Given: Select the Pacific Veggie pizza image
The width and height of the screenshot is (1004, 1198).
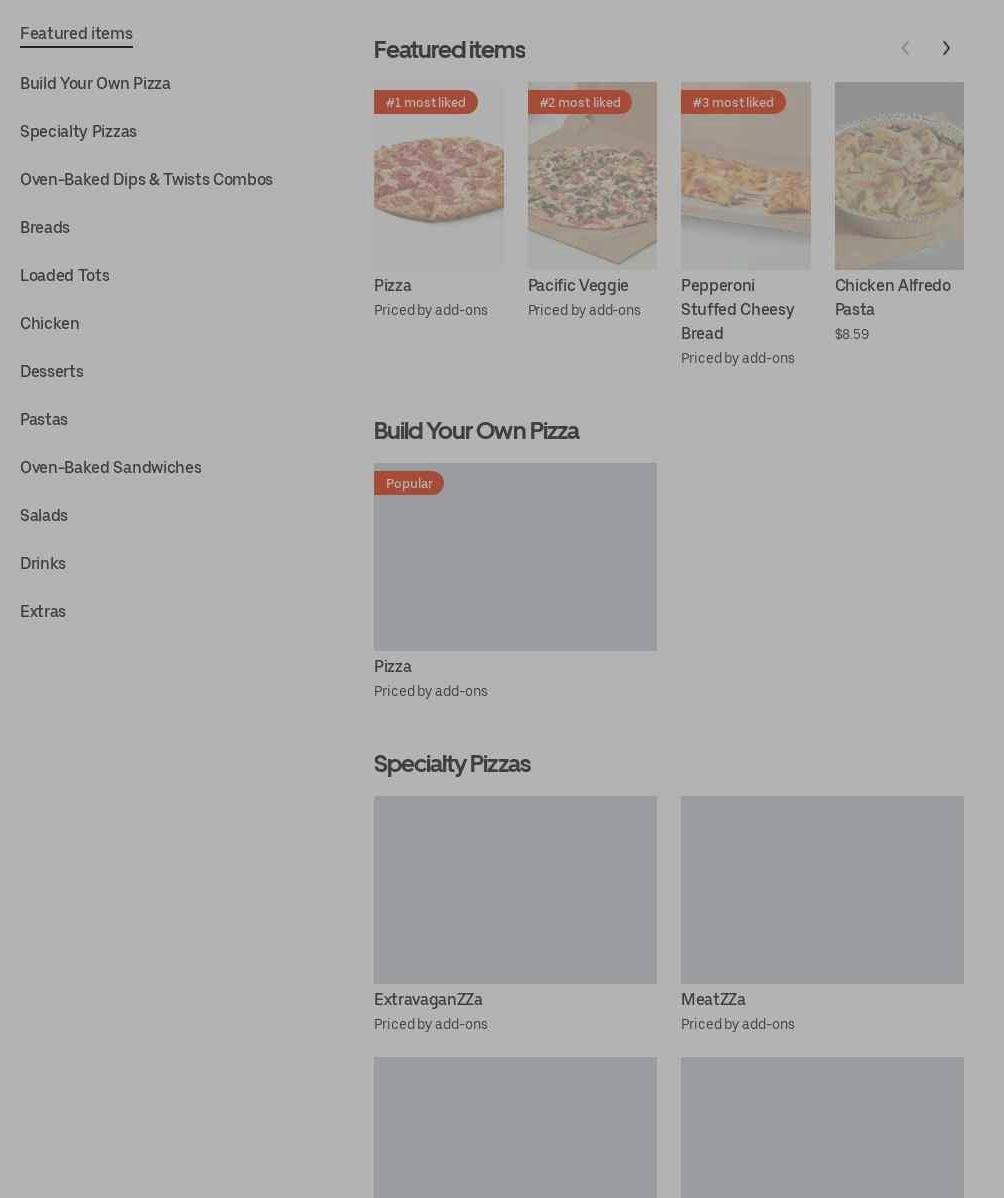Looking at the screenshot, I should (592, 176).
